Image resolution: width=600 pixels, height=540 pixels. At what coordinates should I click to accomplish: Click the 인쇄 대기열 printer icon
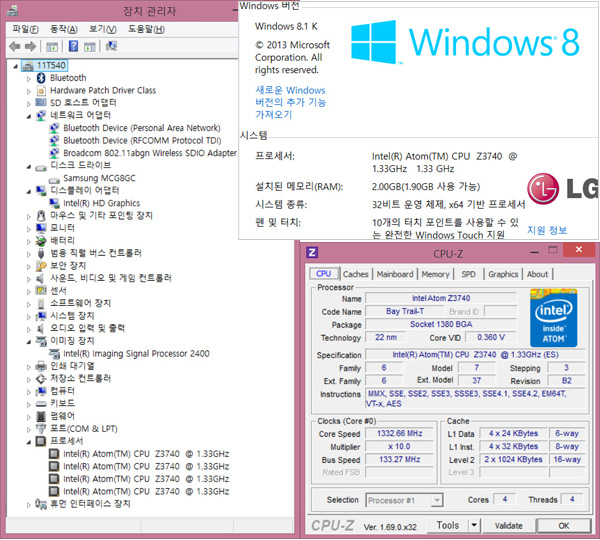tap(41, 366)
